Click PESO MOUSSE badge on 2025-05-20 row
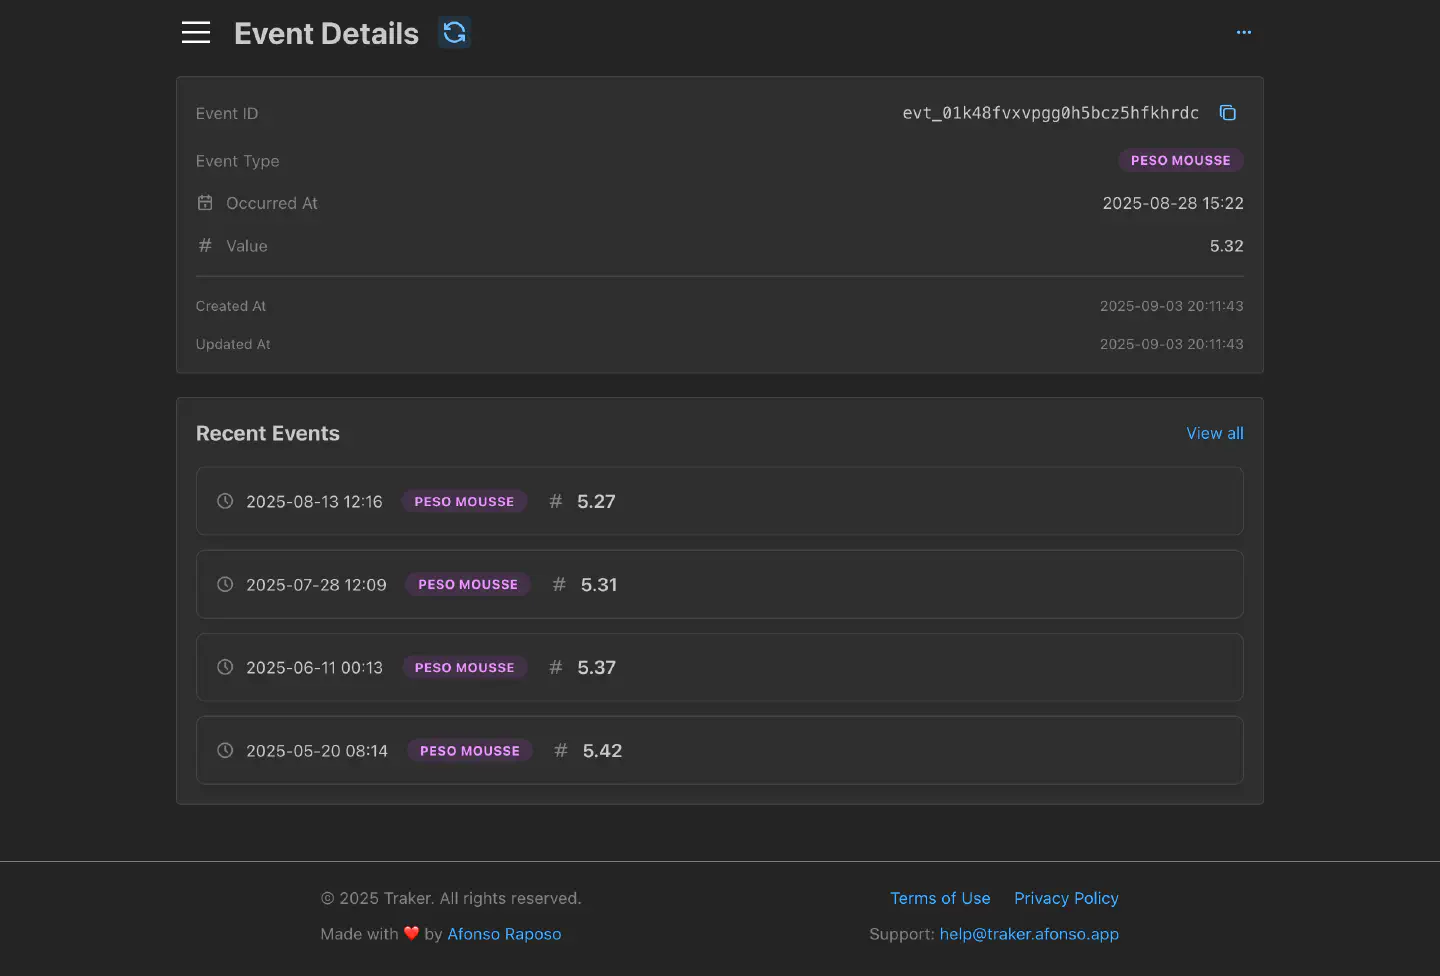Viewport: 1440px width, 976px height. coord(470,750)
